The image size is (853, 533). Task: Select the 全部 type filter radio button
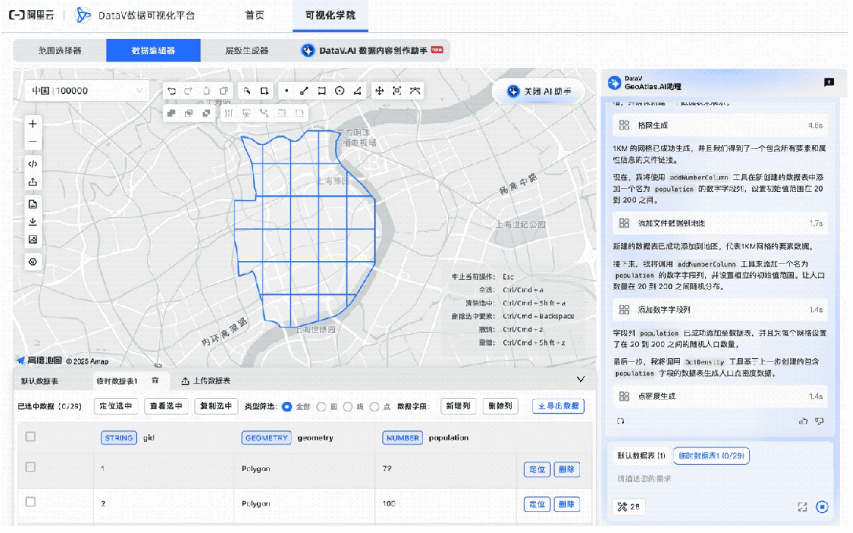click(x=287, y=406)
